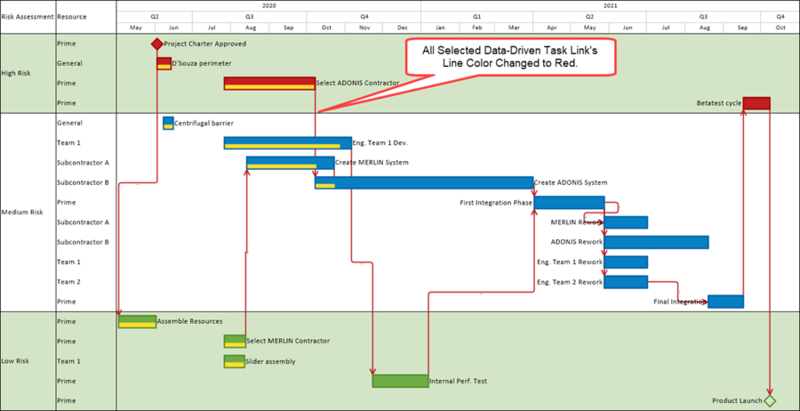This screenshot has width=800, height=411.
Task: Click the Final Integration blue task bar
Action: pyautogui.click(x=726, y=301)
